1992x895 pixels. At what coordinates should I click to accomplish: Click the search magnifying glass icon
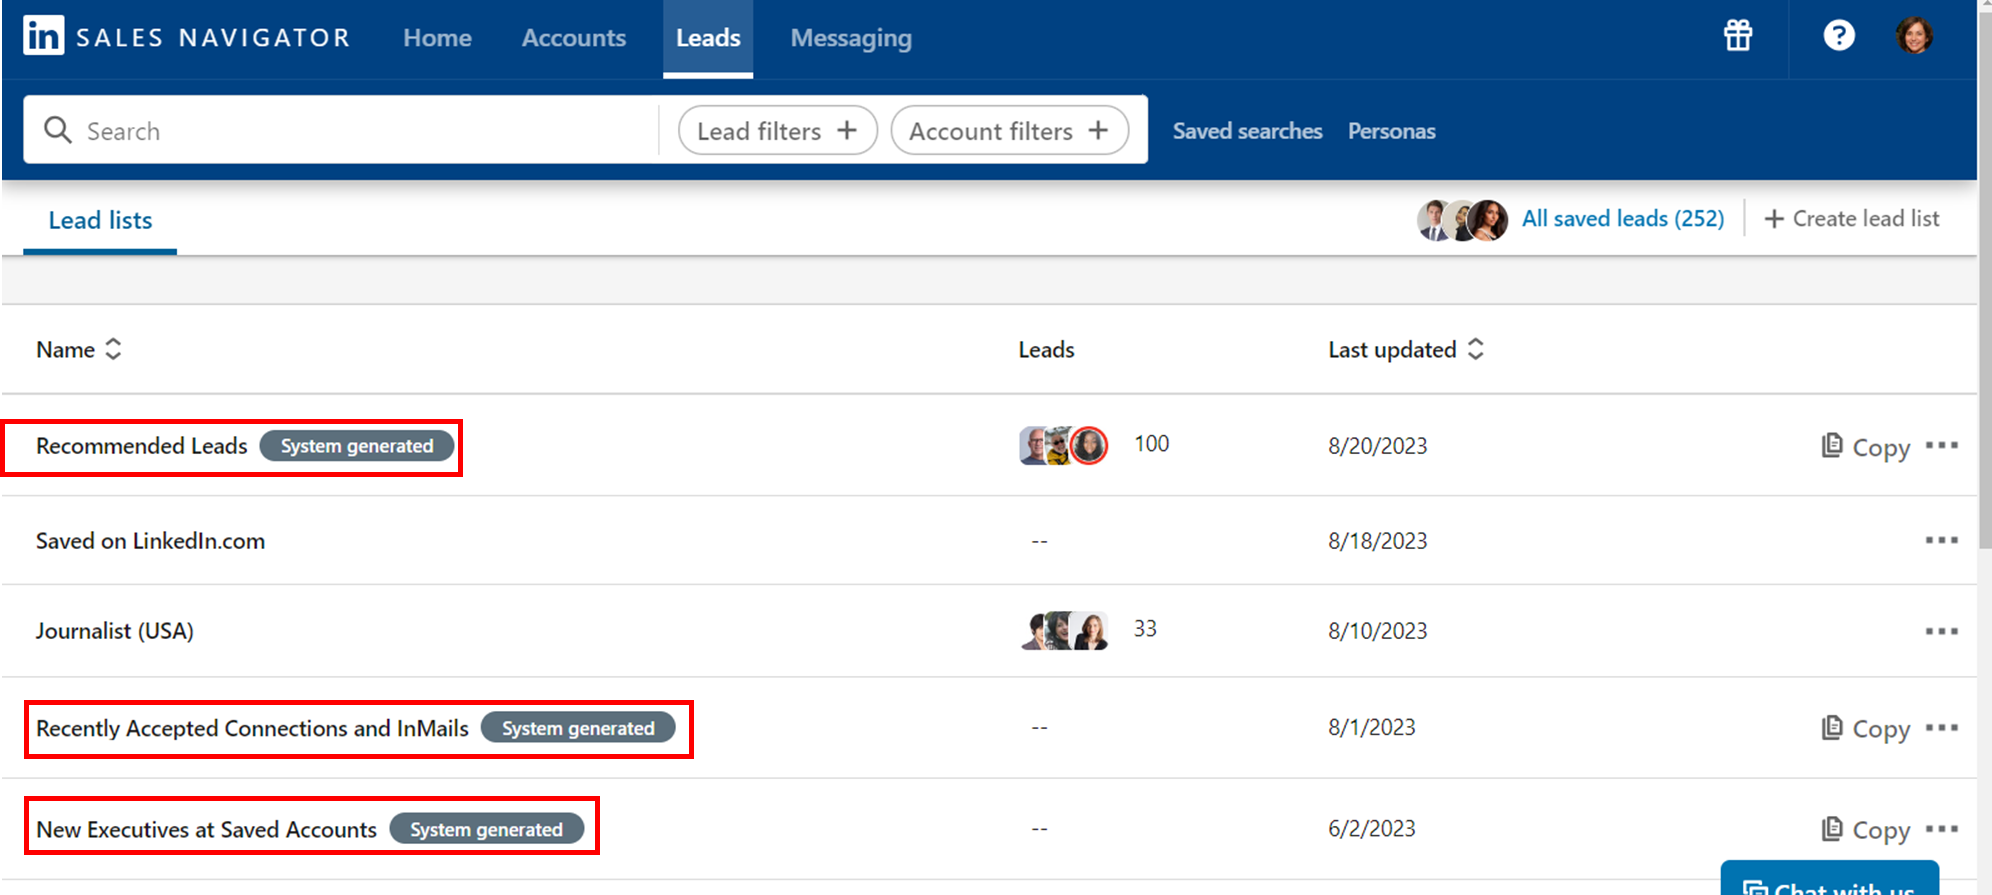pos(58,130)
